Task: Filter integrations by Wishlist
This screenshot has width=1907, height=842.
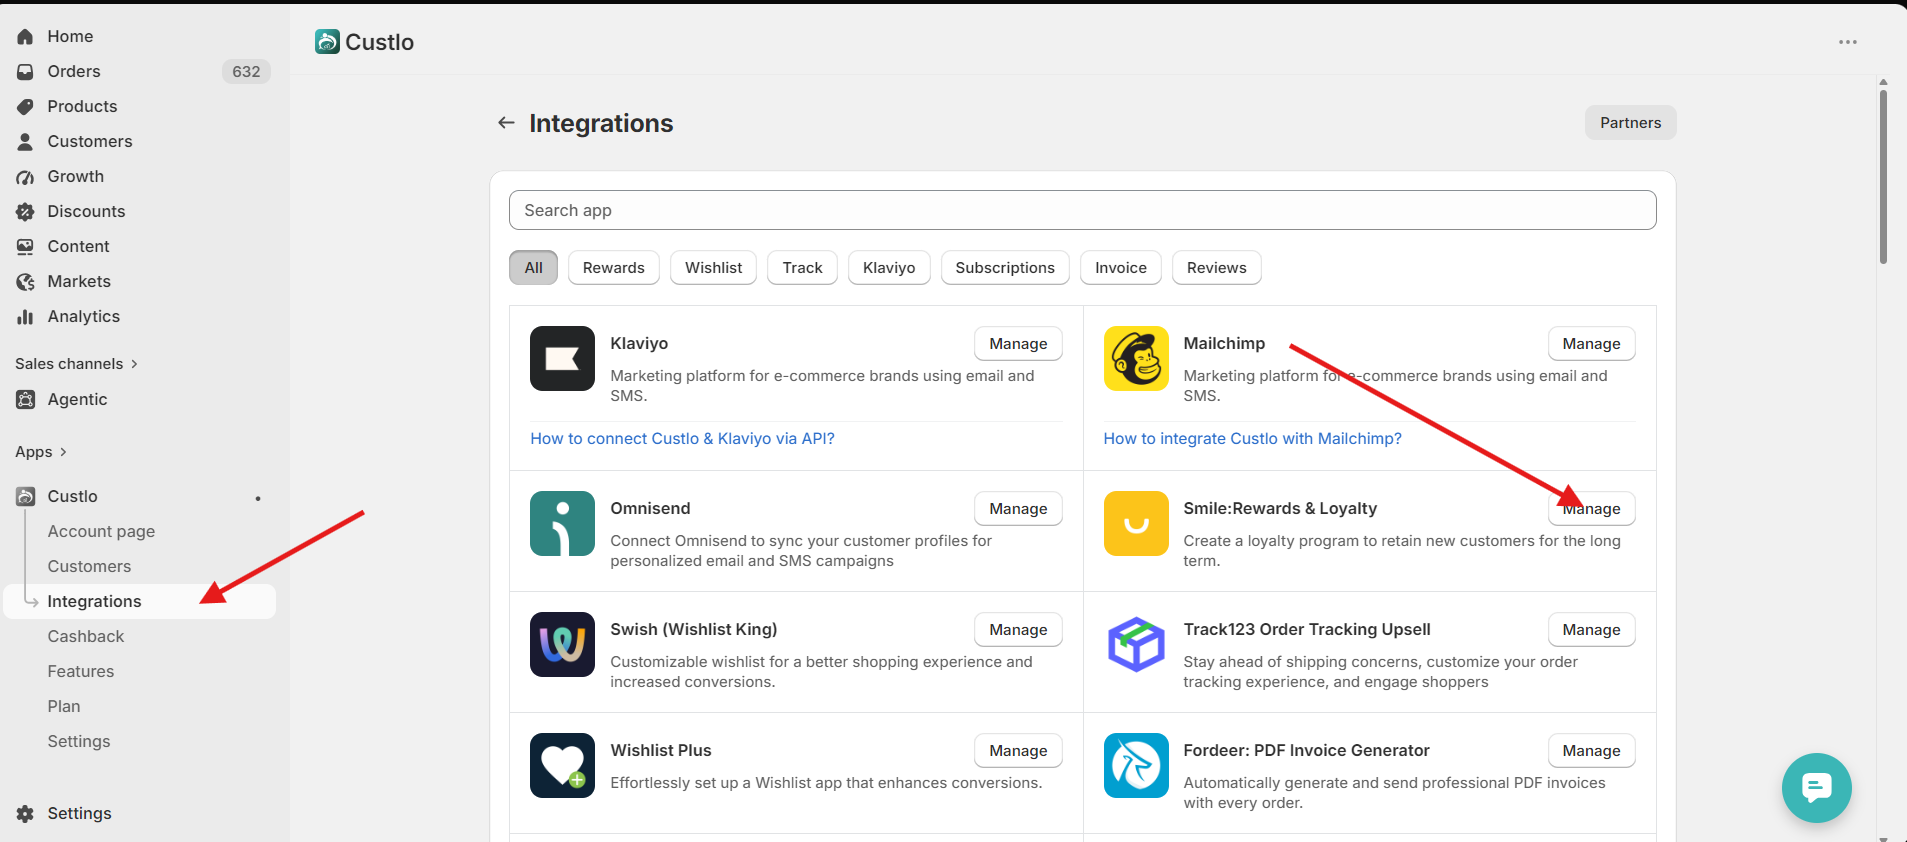Action: (x=714, y=268)
